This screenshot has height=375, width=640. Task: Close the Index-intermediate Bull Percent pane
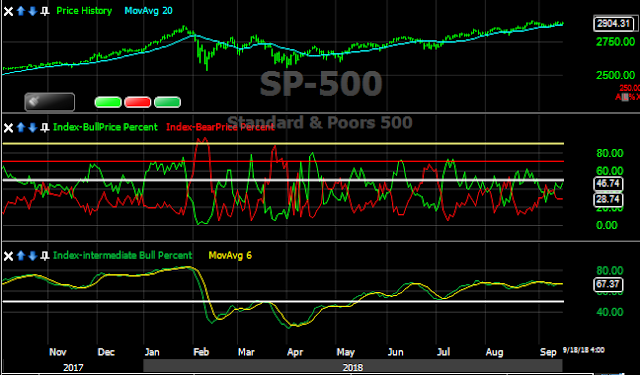point(8,256)
